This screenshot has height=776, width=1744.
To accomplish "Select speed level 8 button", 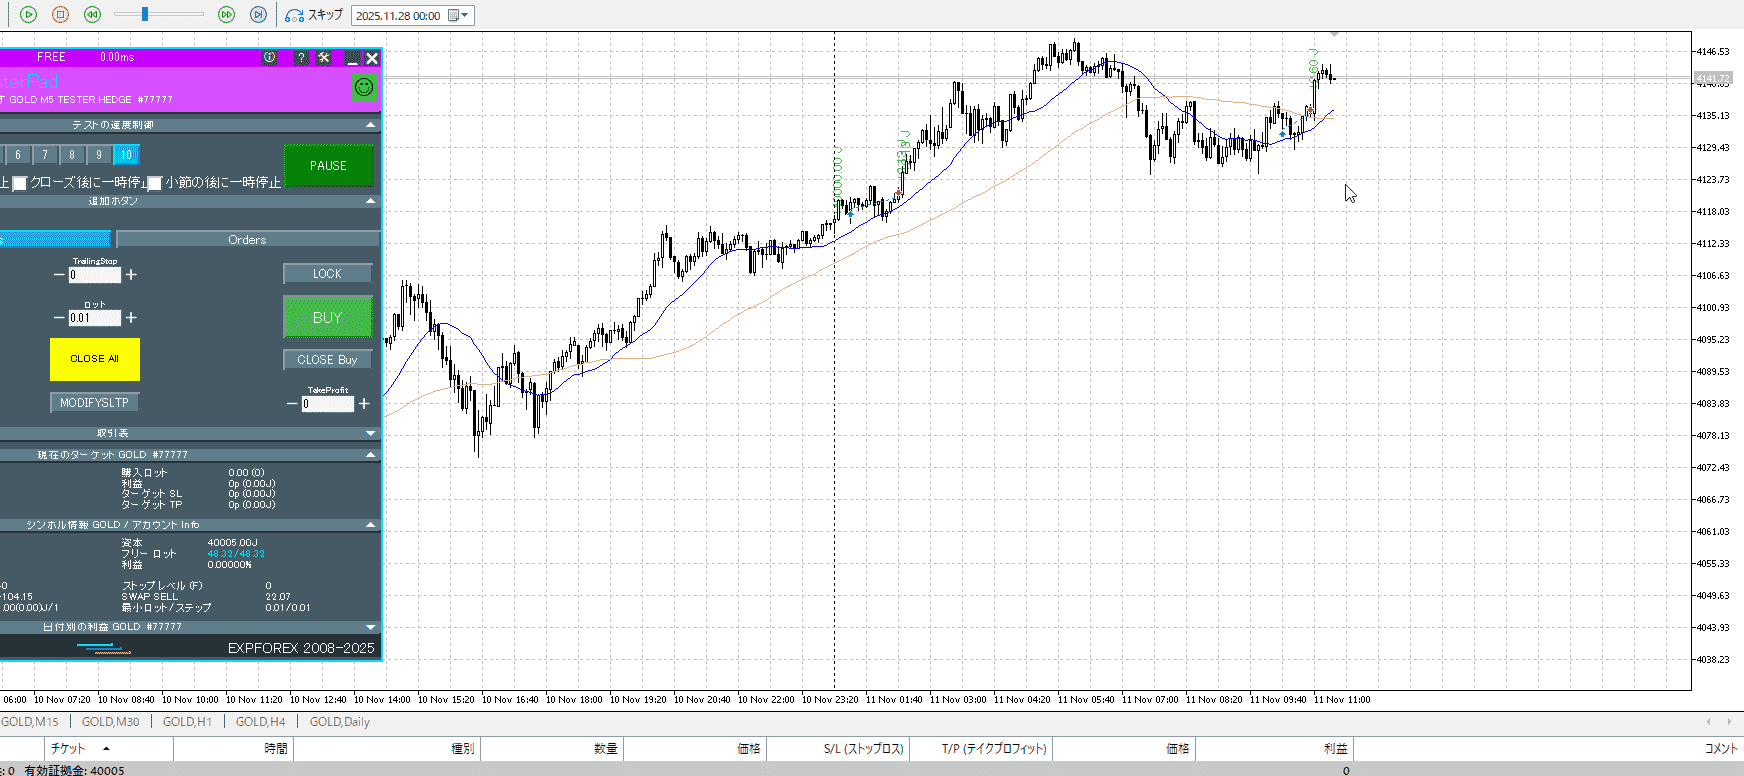I will tap(72, 155).
